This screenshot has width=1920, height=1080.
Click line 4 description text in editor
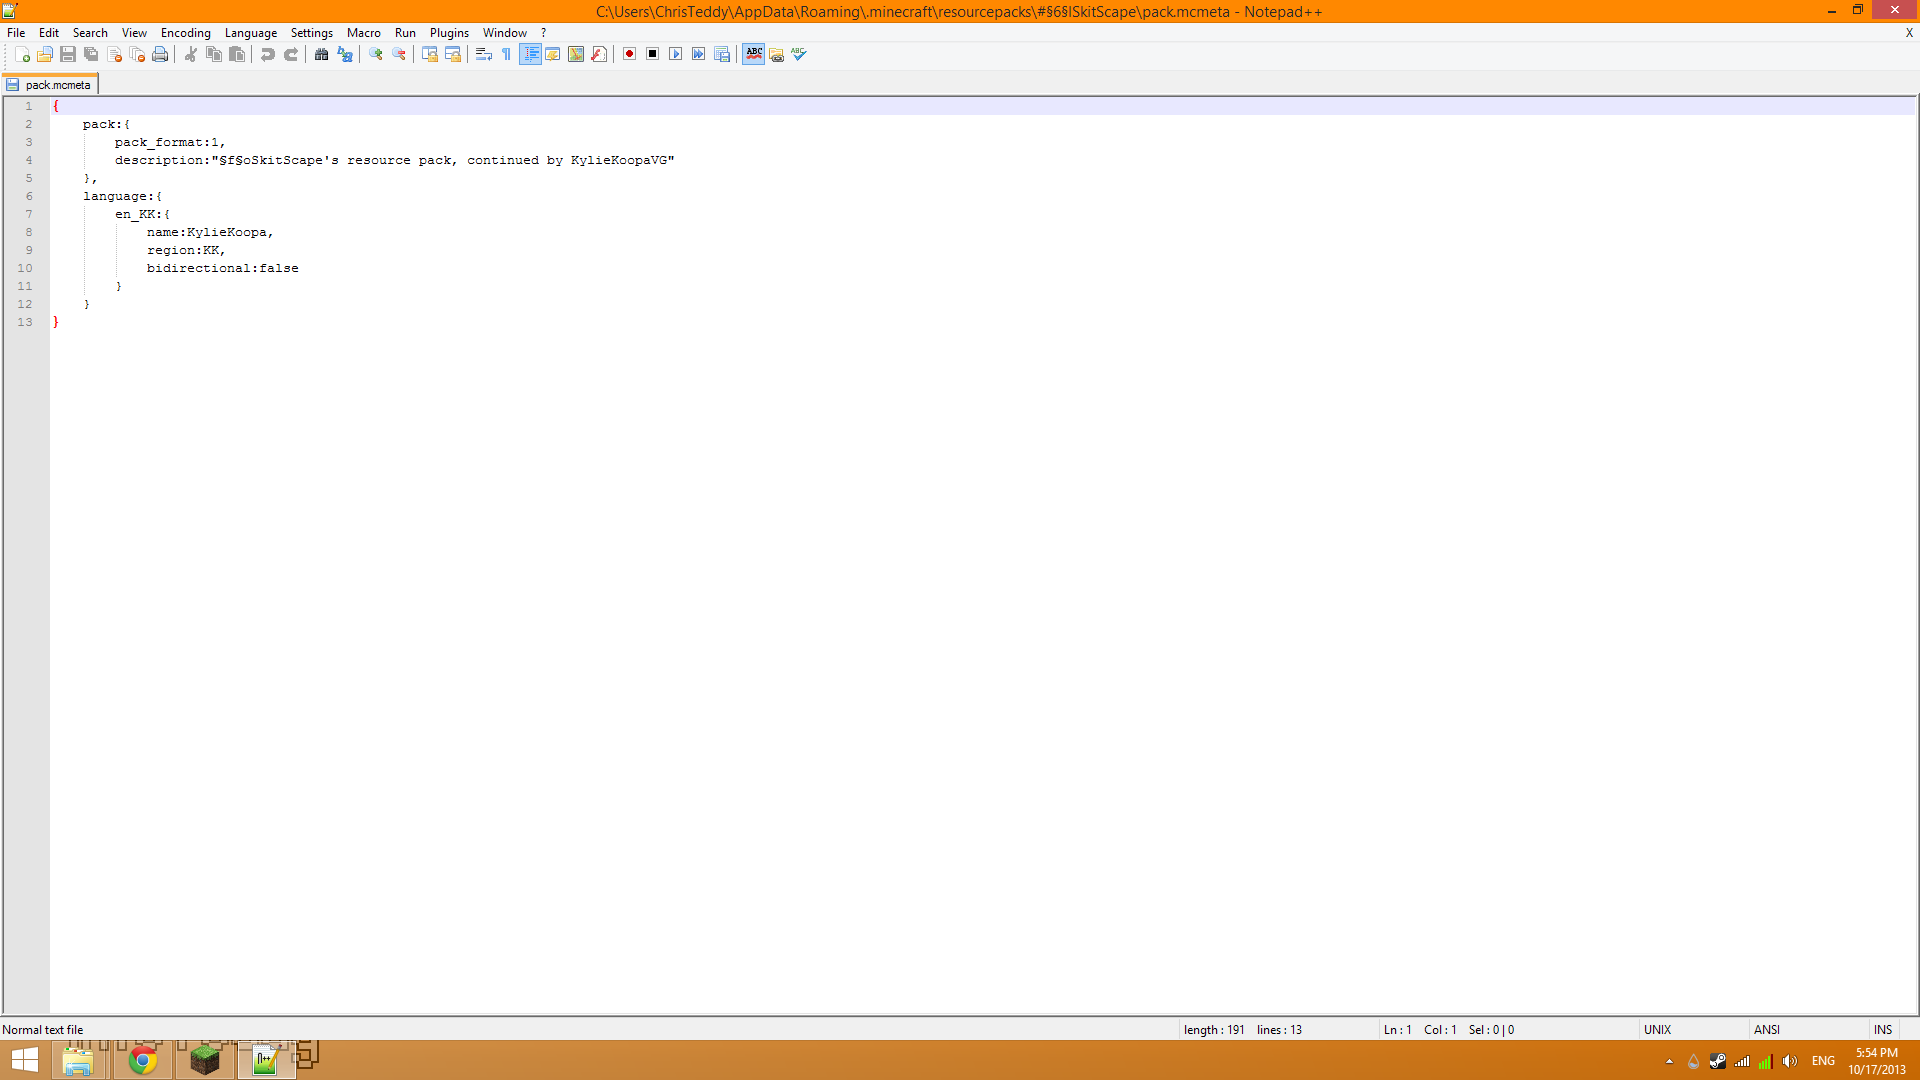click(394, 160)
